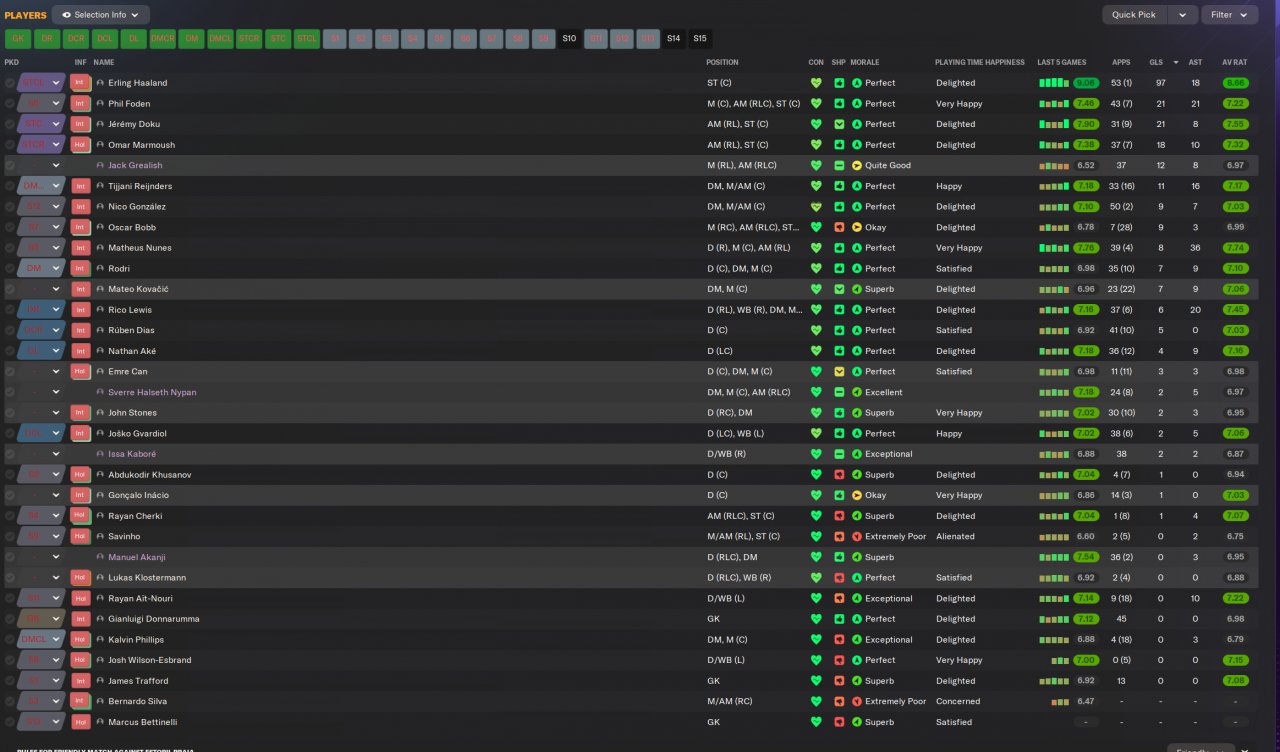Open position dropdown for Gianluigi Donnarumma
The image size is (1280, 752).
[x=56, y=619]
